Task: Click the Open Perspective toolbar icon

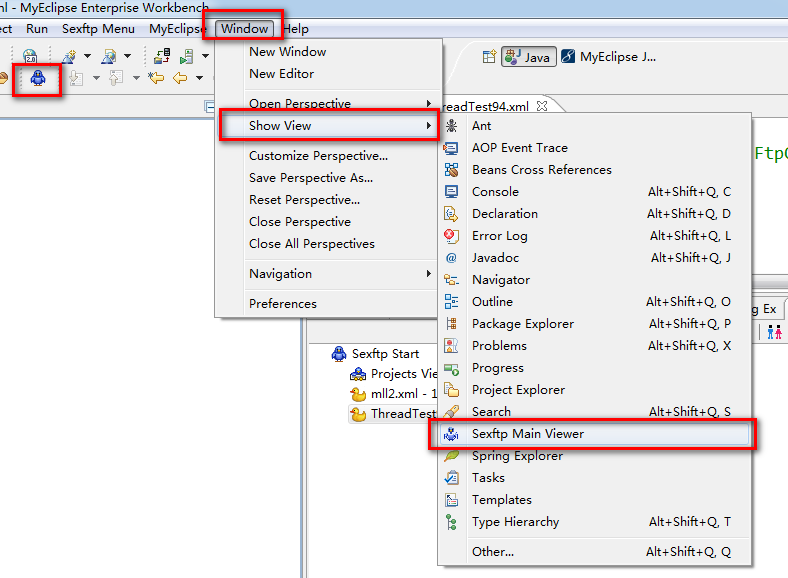Action: pos(489,57)
